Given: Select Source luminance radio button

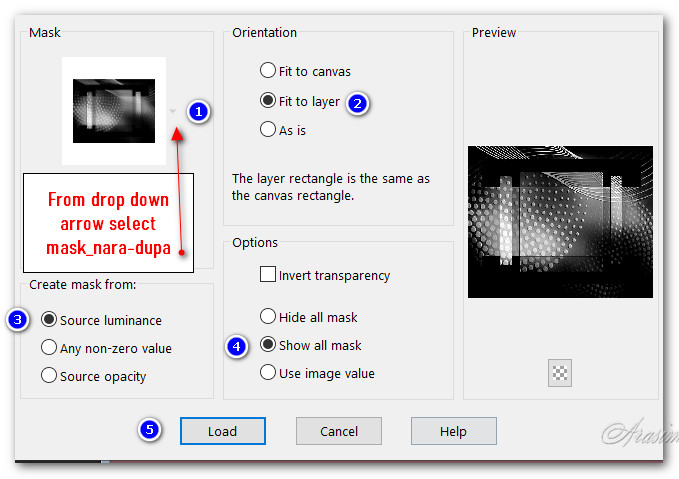Looking at the screenshot, I should pos(49,320).
